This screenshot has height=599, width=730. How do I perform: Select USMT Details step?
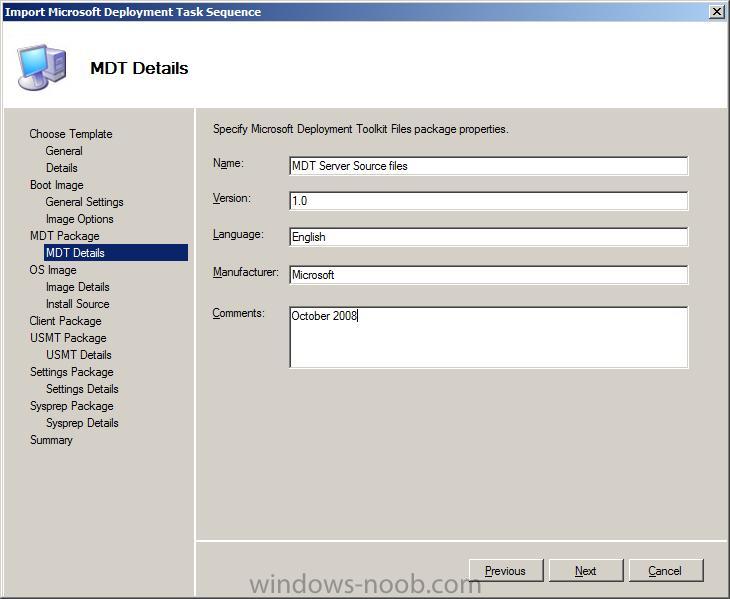(79, 355)
